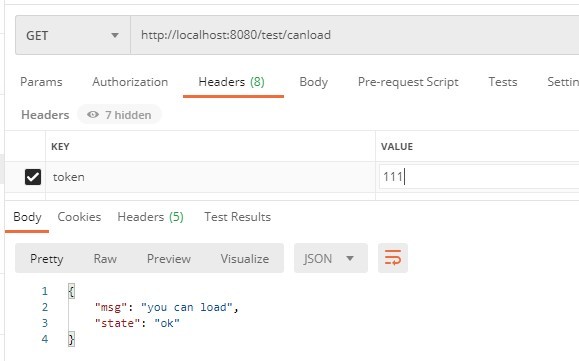The height and width of the screenshot is (361, 579).
Task: Open the Authorization tab
Action: [x=130, y=82]
